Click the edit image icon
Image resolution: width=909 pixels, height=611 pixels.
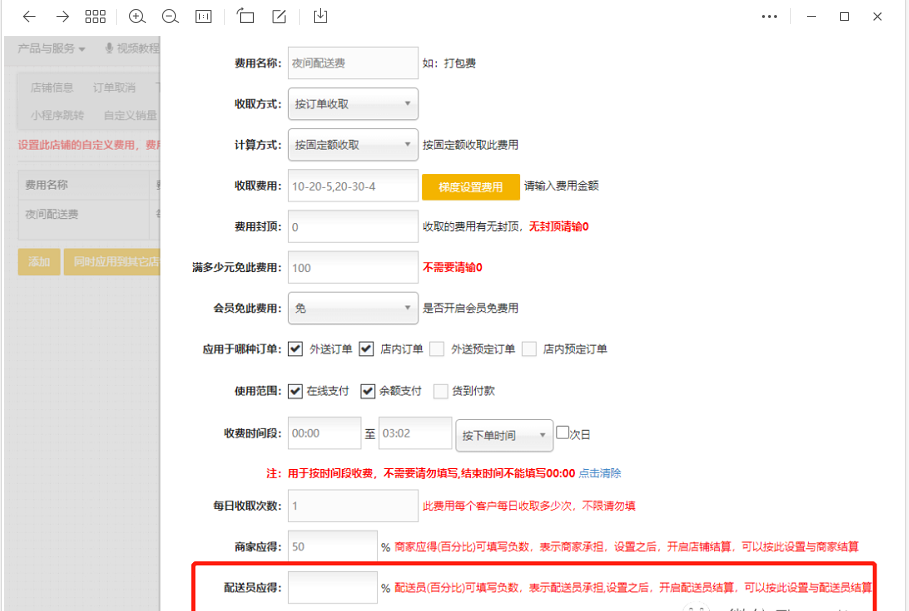[x=279, y=17]
